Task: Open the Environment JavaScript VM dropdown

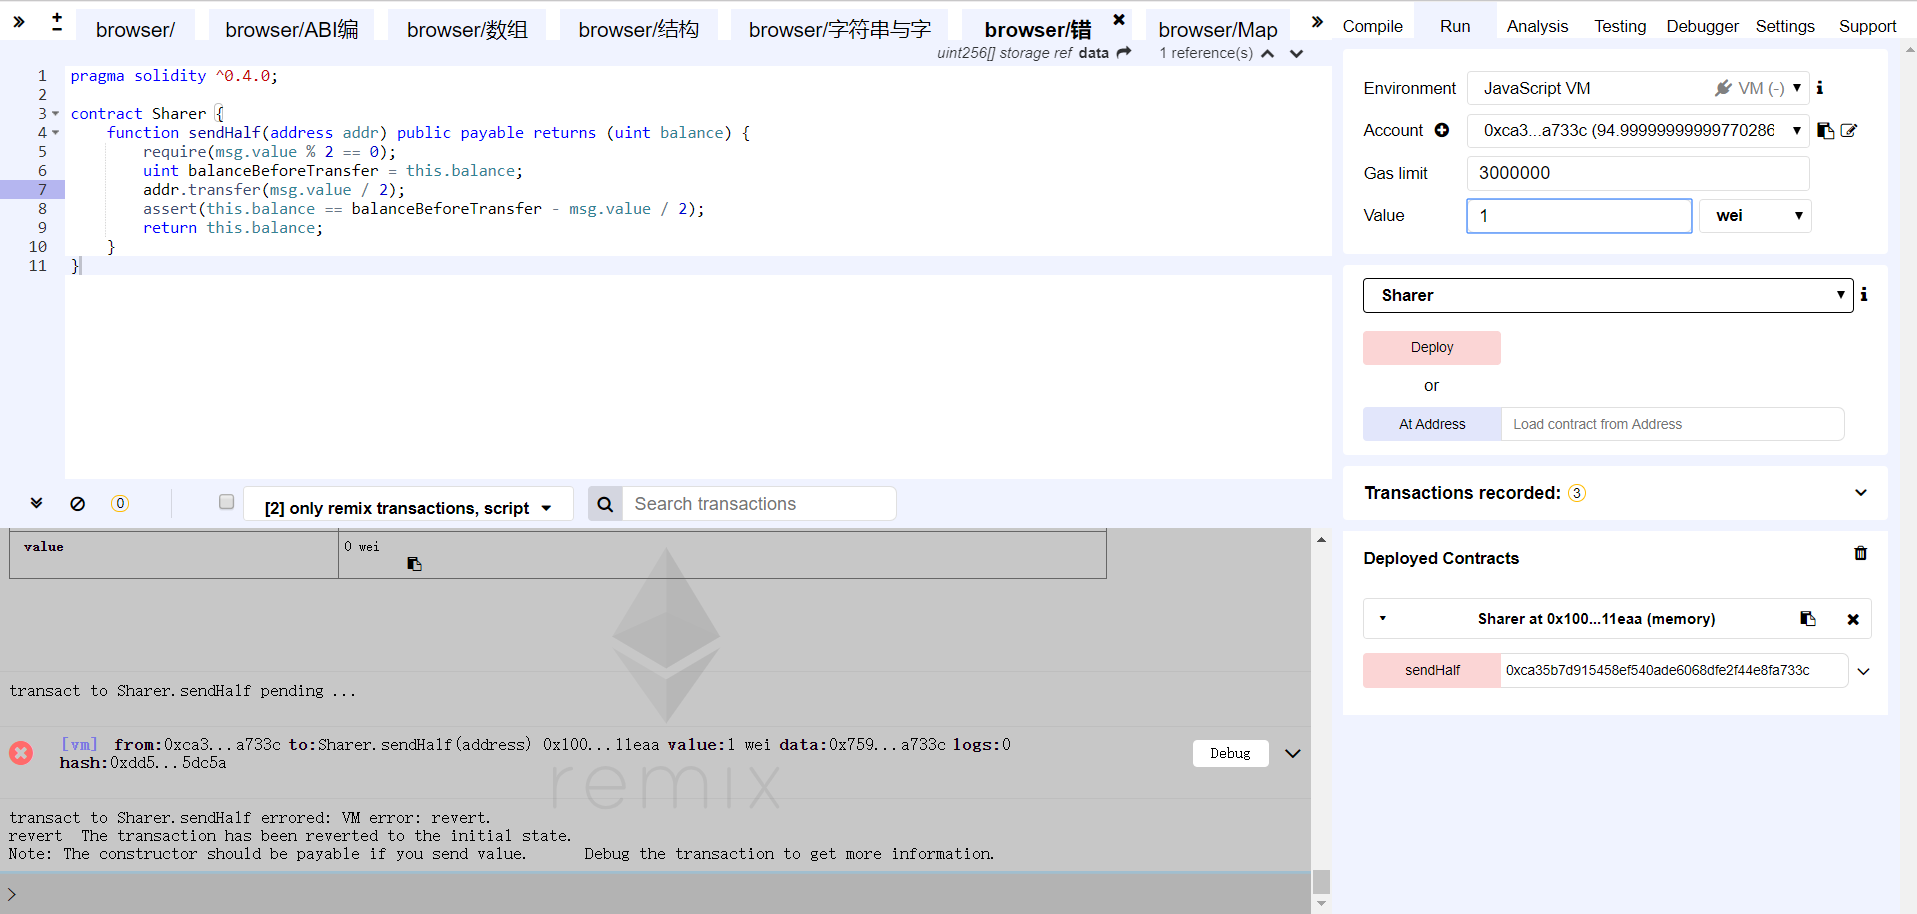Action: tap(1638, 88)
